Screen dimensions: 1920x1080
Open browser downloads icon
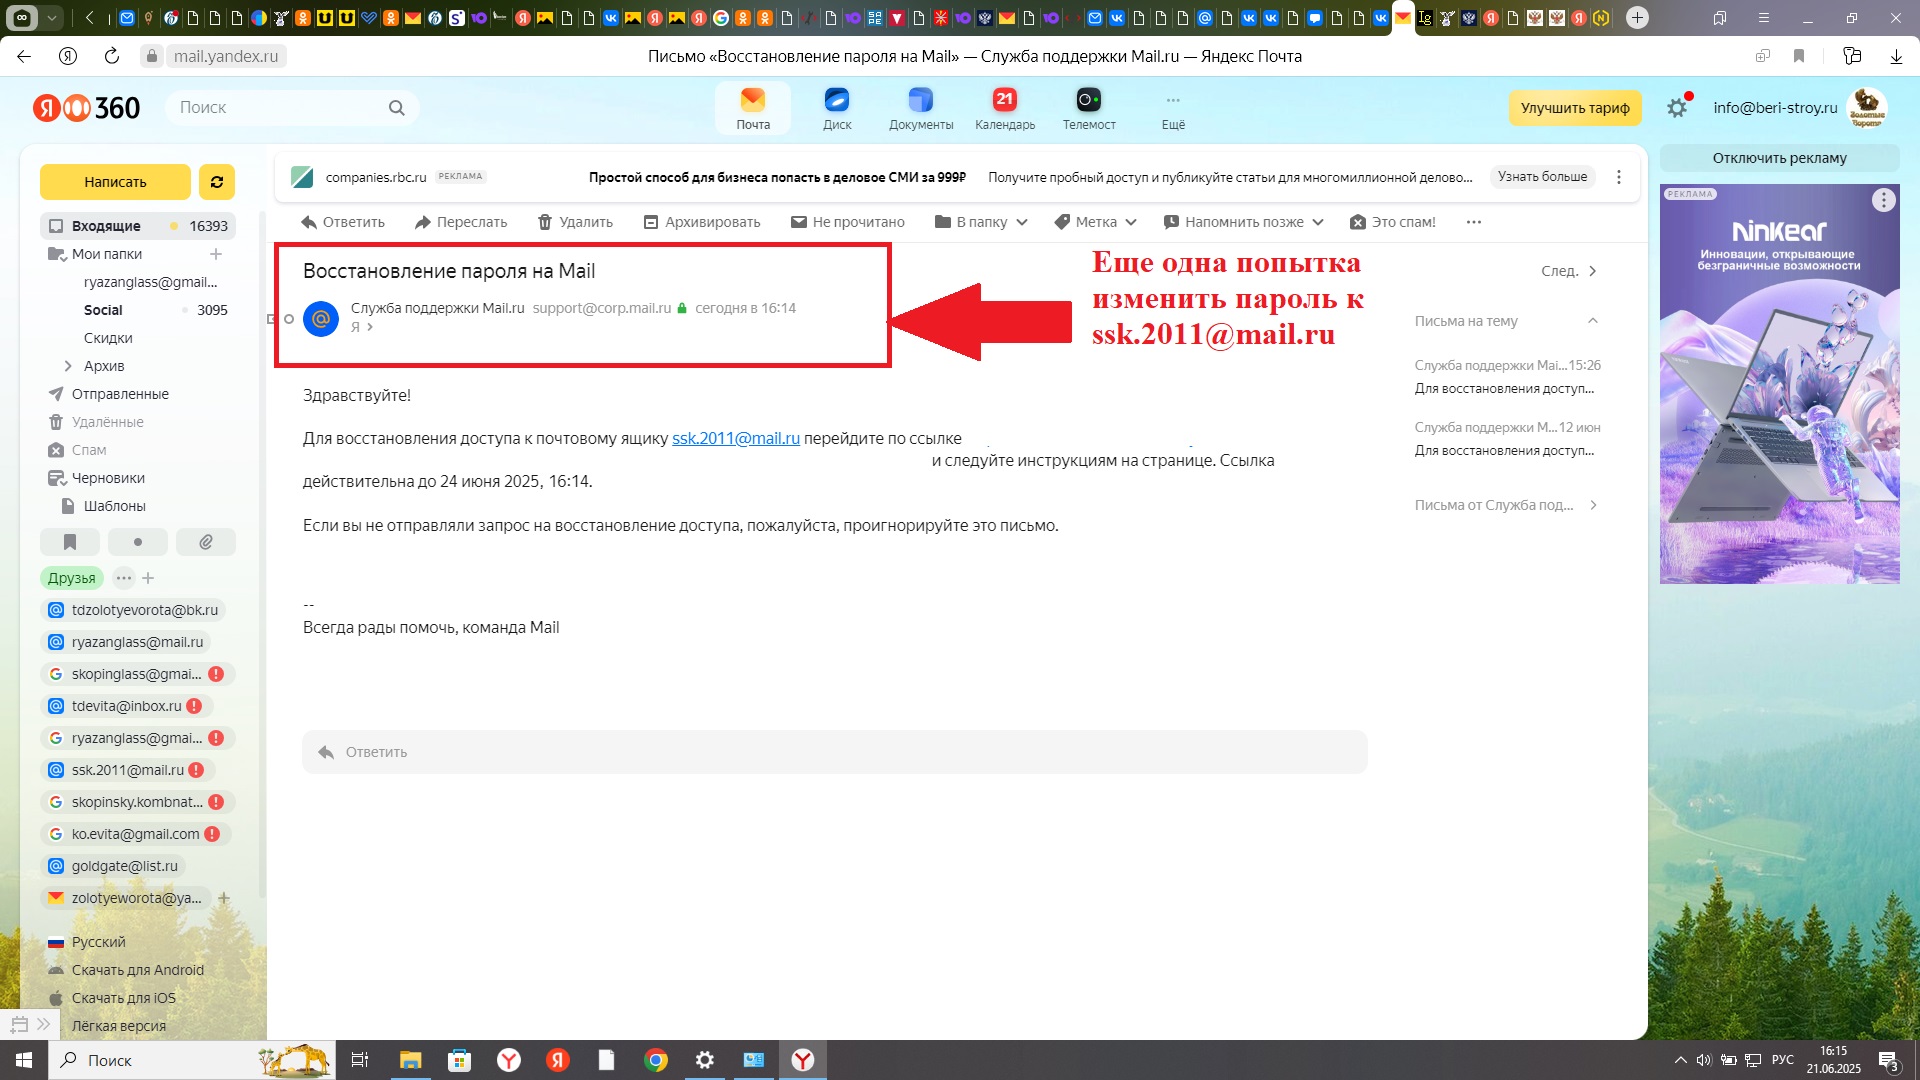coord(1896,56)
